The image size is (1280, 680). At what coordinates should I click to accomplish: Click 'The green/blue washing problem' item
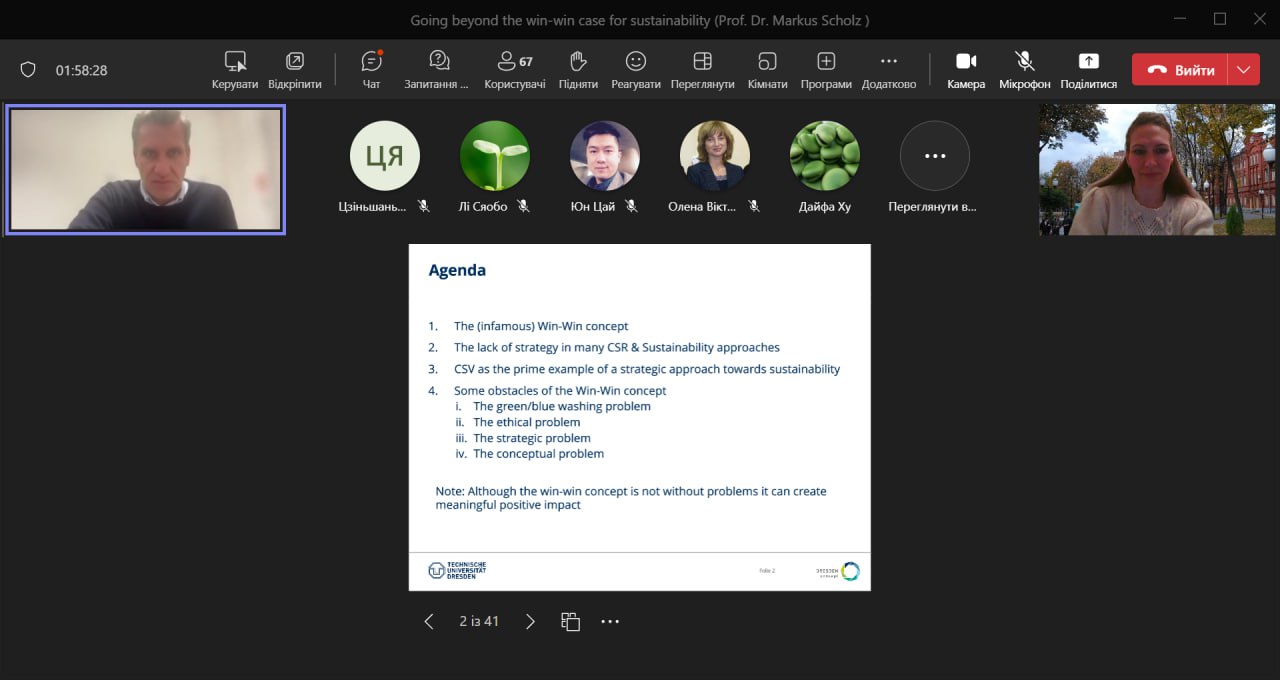click(x=562, y=406)
